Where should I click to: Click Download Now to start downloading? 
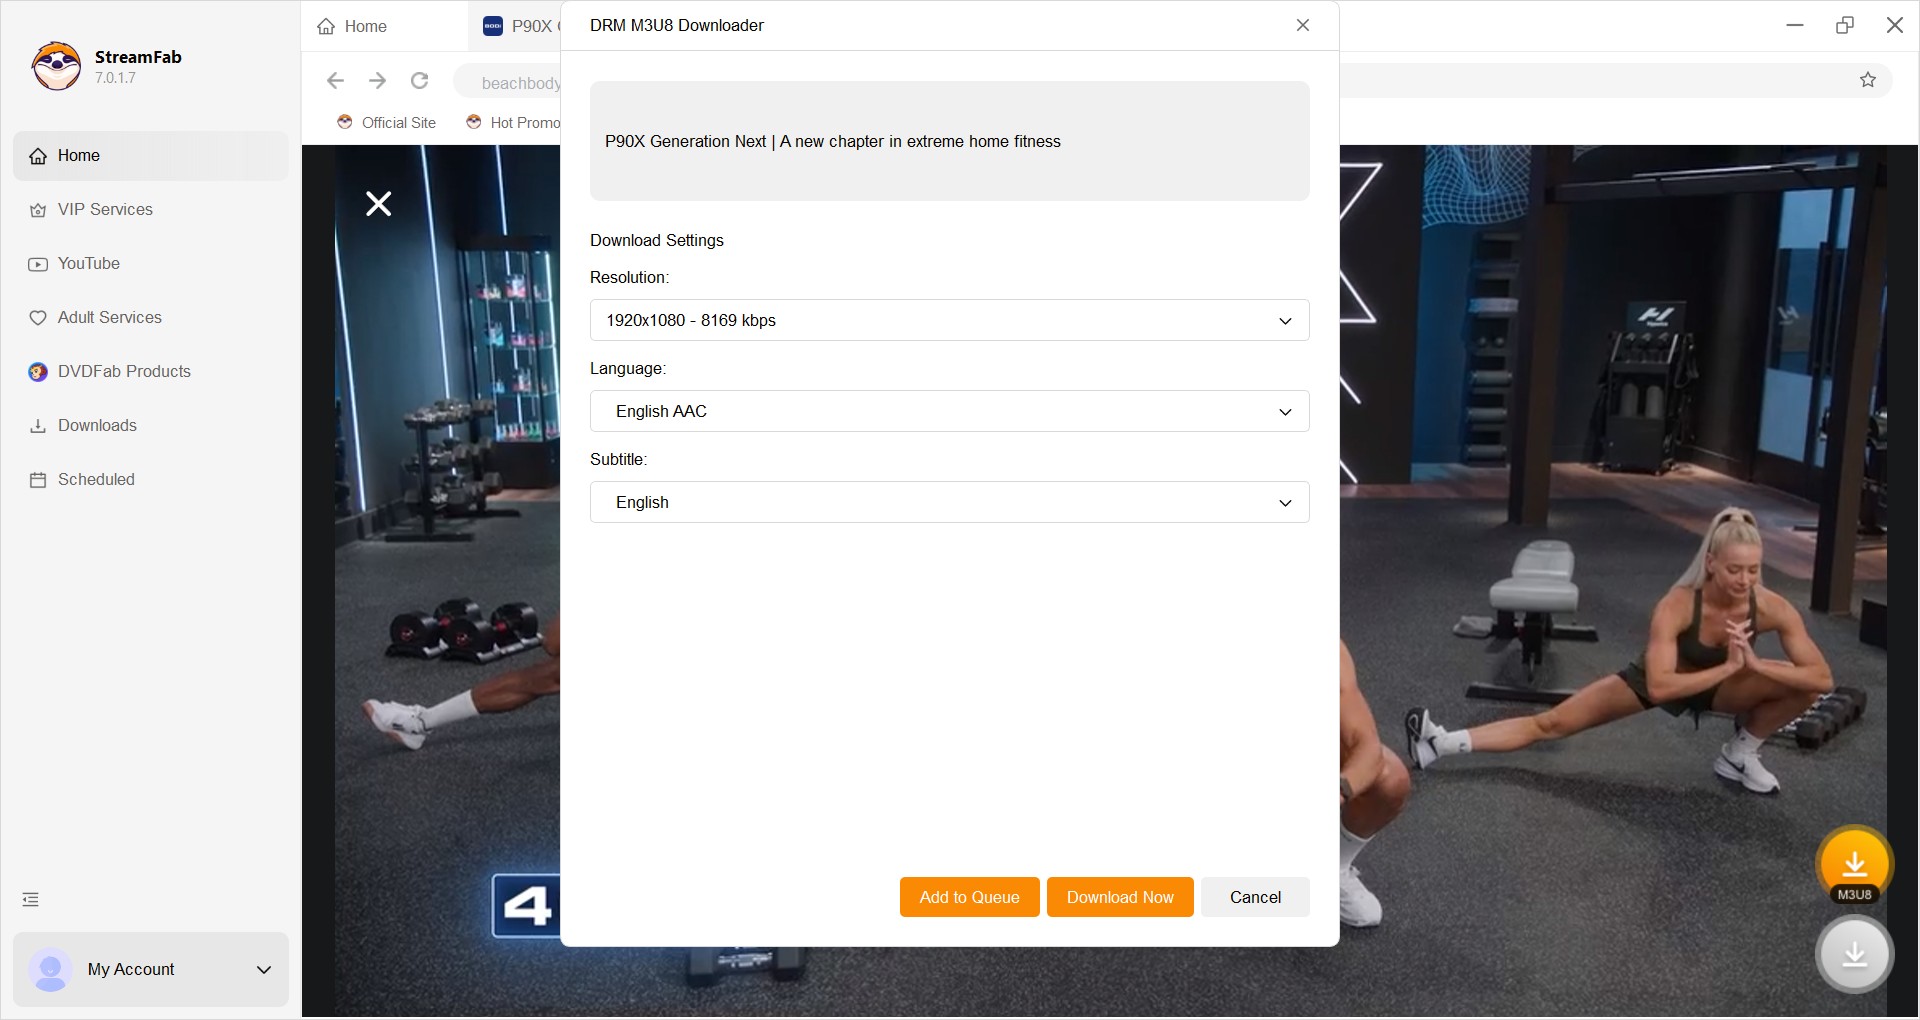click(x=1119, y=896)
